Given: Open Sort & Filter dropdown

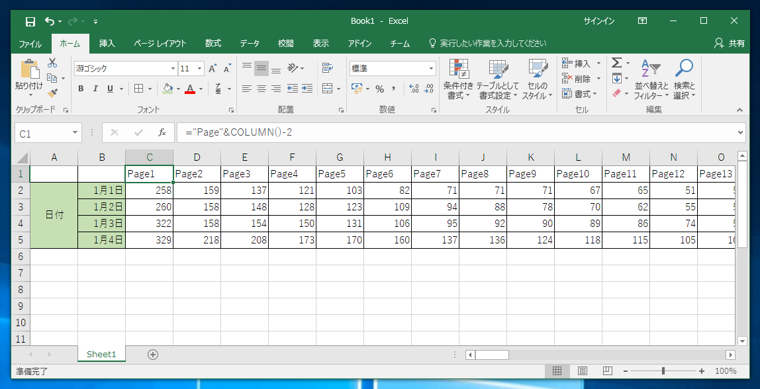Looking at the screenshot, I should (651, 79).
